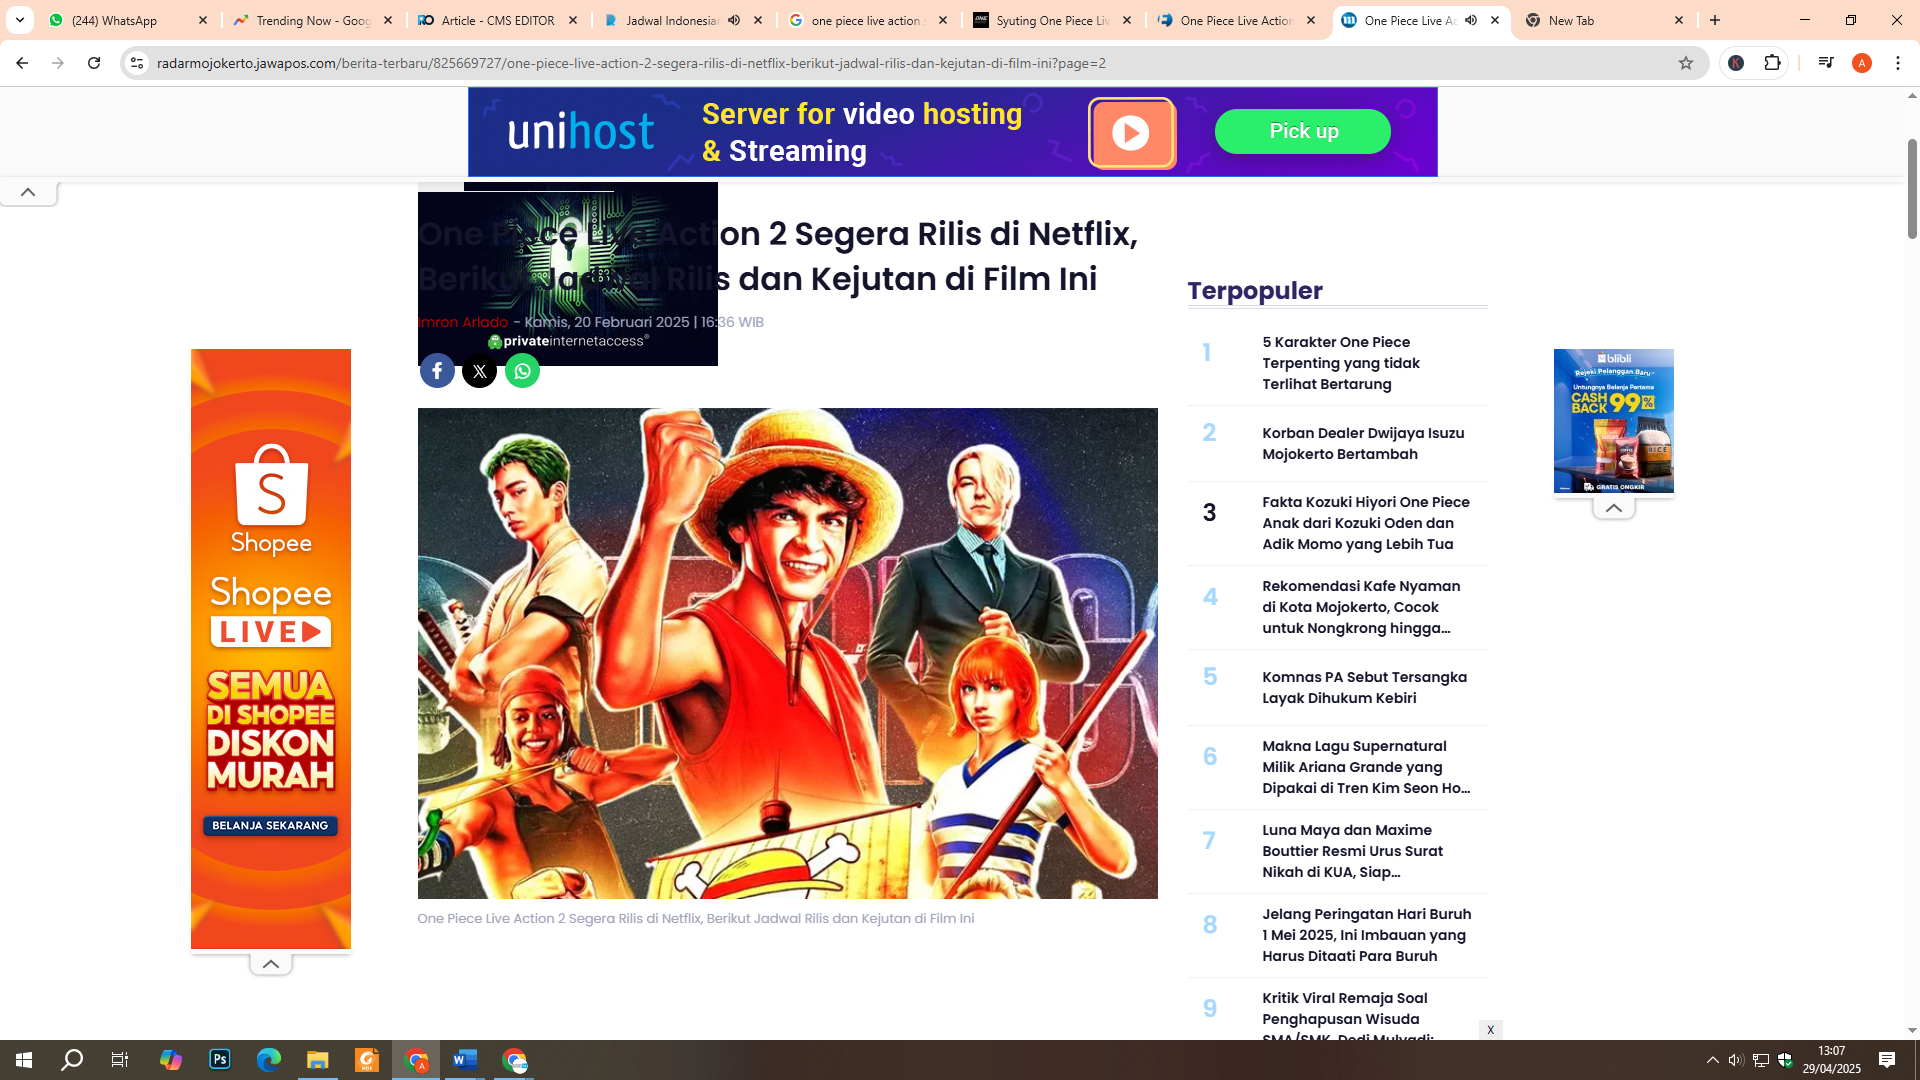The width and height of the screenshot is (1920, 1080).
Task: Click Pick up button in unihost ad
Action: [x=1303, y=131]
